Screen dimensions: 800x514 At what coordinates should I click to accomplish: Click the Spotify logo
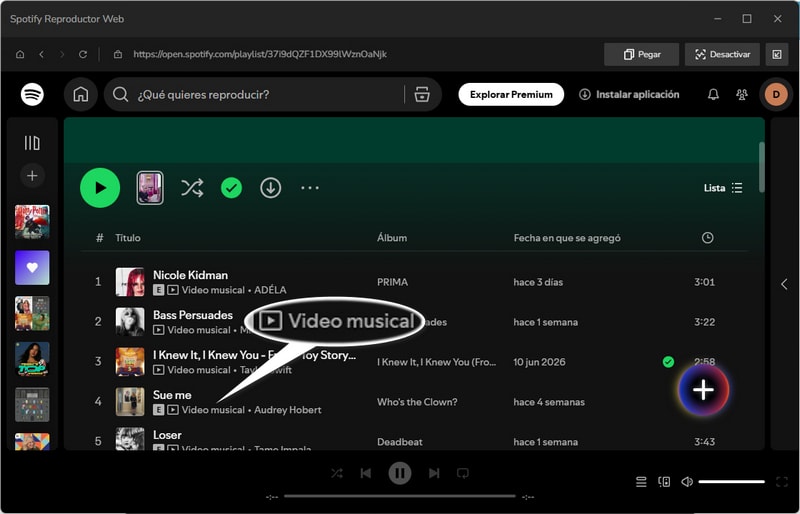(32, 94)
